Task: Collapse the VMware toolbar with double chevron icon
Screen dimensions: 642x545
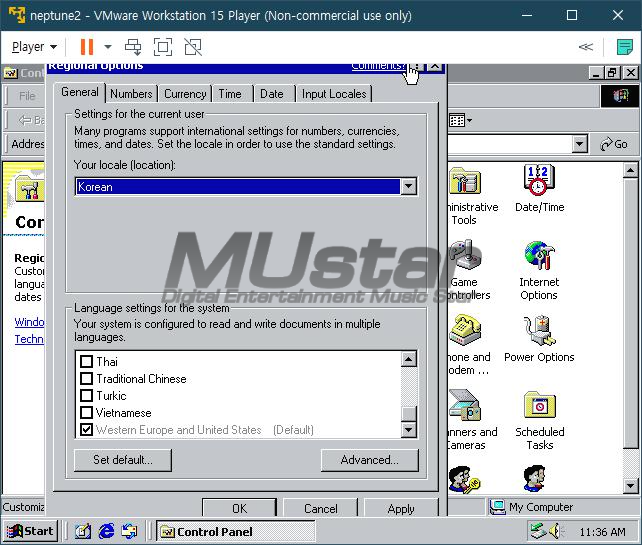Action: click(x=585, y=47)
